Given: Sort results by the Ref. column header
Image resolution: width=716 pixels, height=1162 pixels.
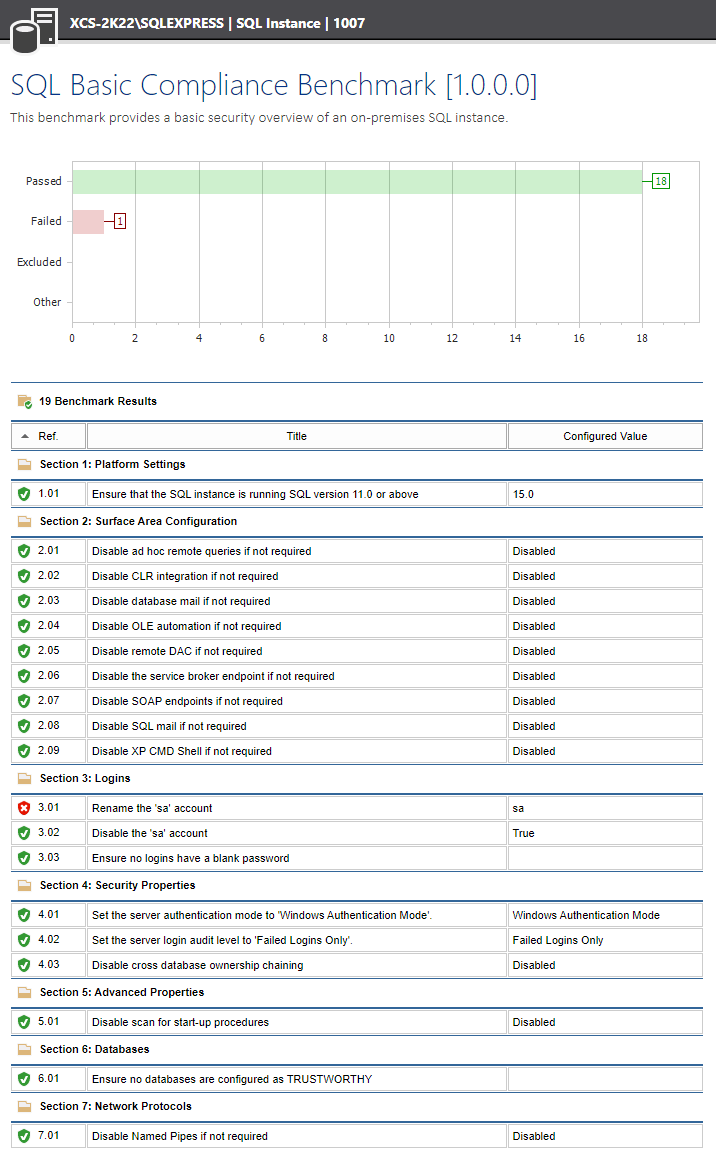Looking at the screenshot, I should 48,436.
